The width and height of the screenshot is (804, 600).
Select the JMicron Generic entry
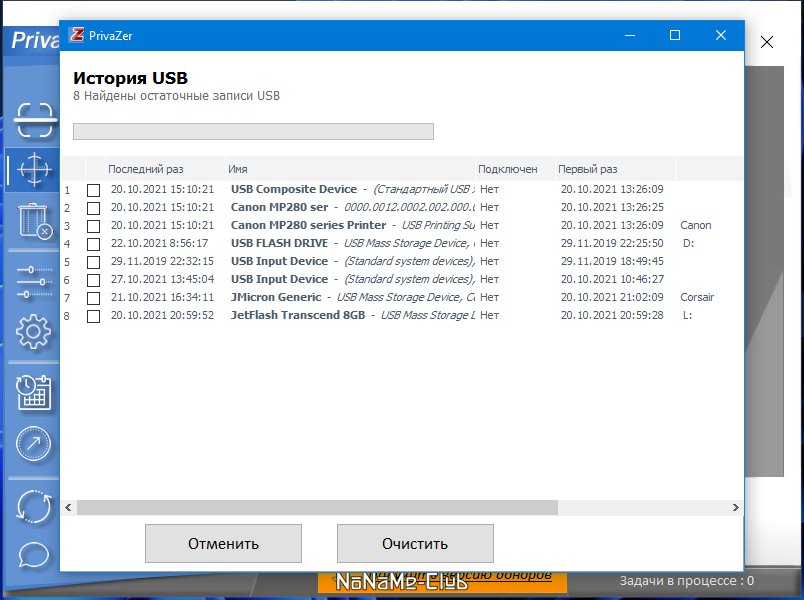(x=276, y=297)
